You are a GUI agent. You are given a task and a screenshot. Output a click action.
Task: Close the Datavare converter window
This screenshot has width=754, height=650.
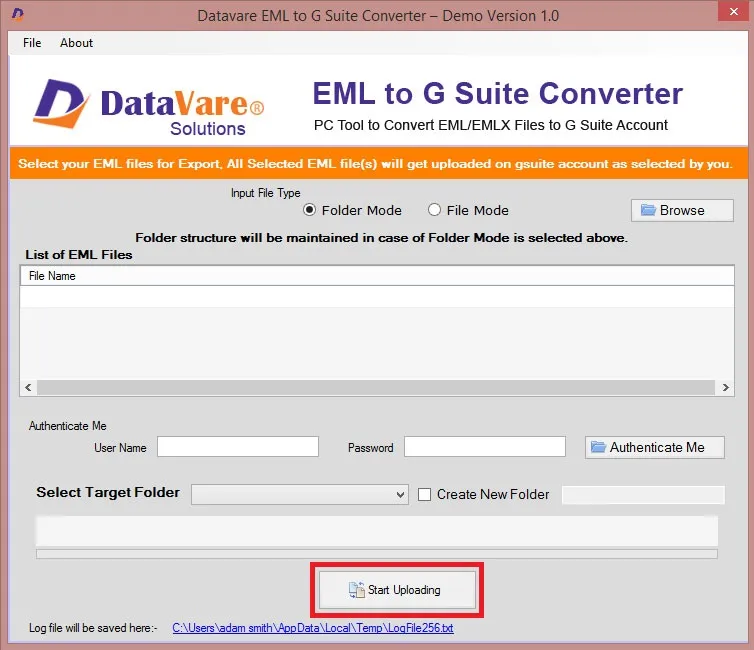click(733, 11)
